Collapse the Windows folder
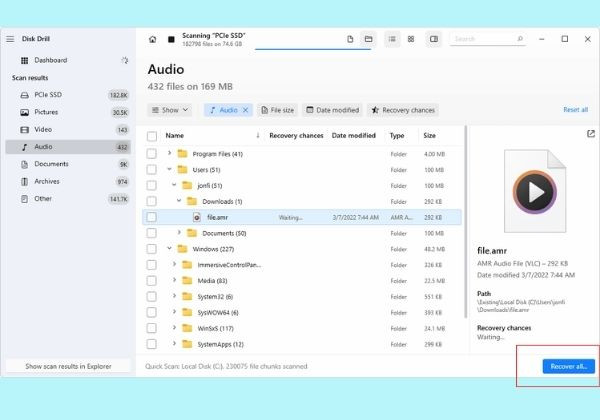This screenshot has width=600, height=420. (170, 249)
